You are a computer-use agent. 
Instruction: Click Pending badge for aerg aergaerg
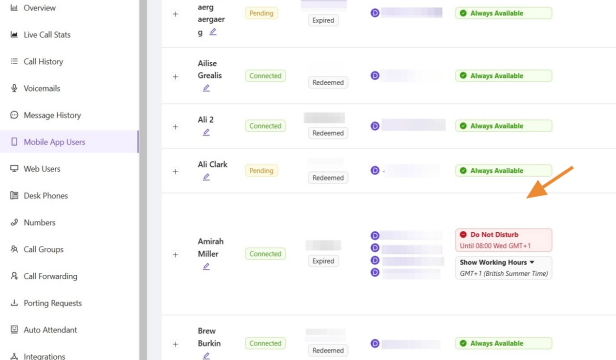261,13
